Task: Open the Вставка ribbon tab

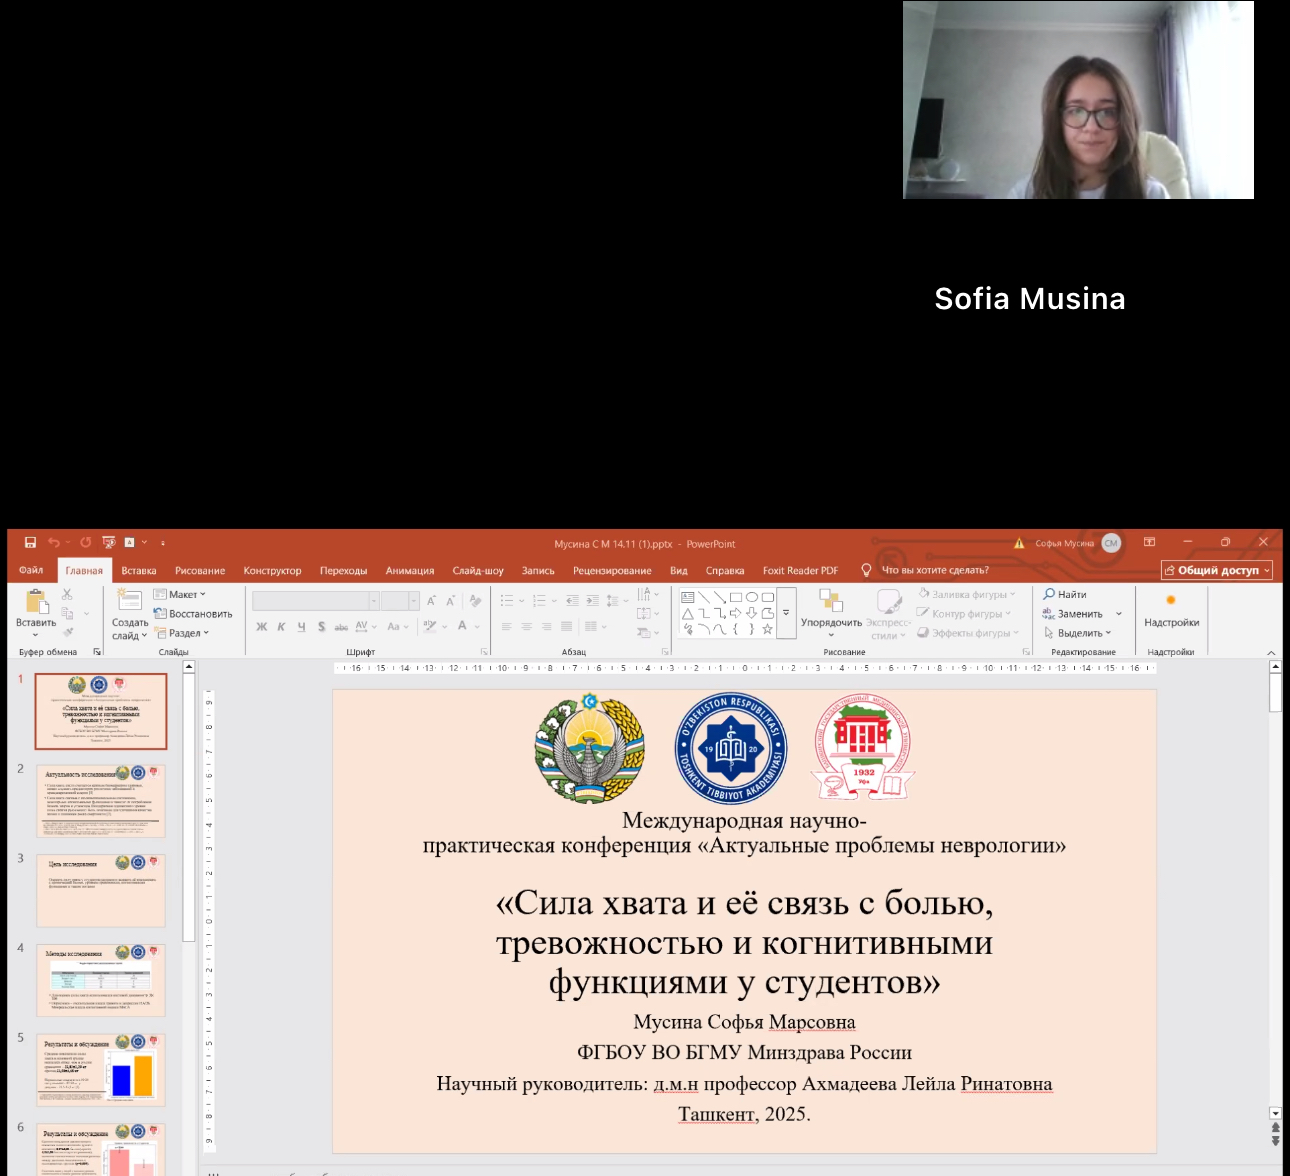Action: click(x=139, y=571)
